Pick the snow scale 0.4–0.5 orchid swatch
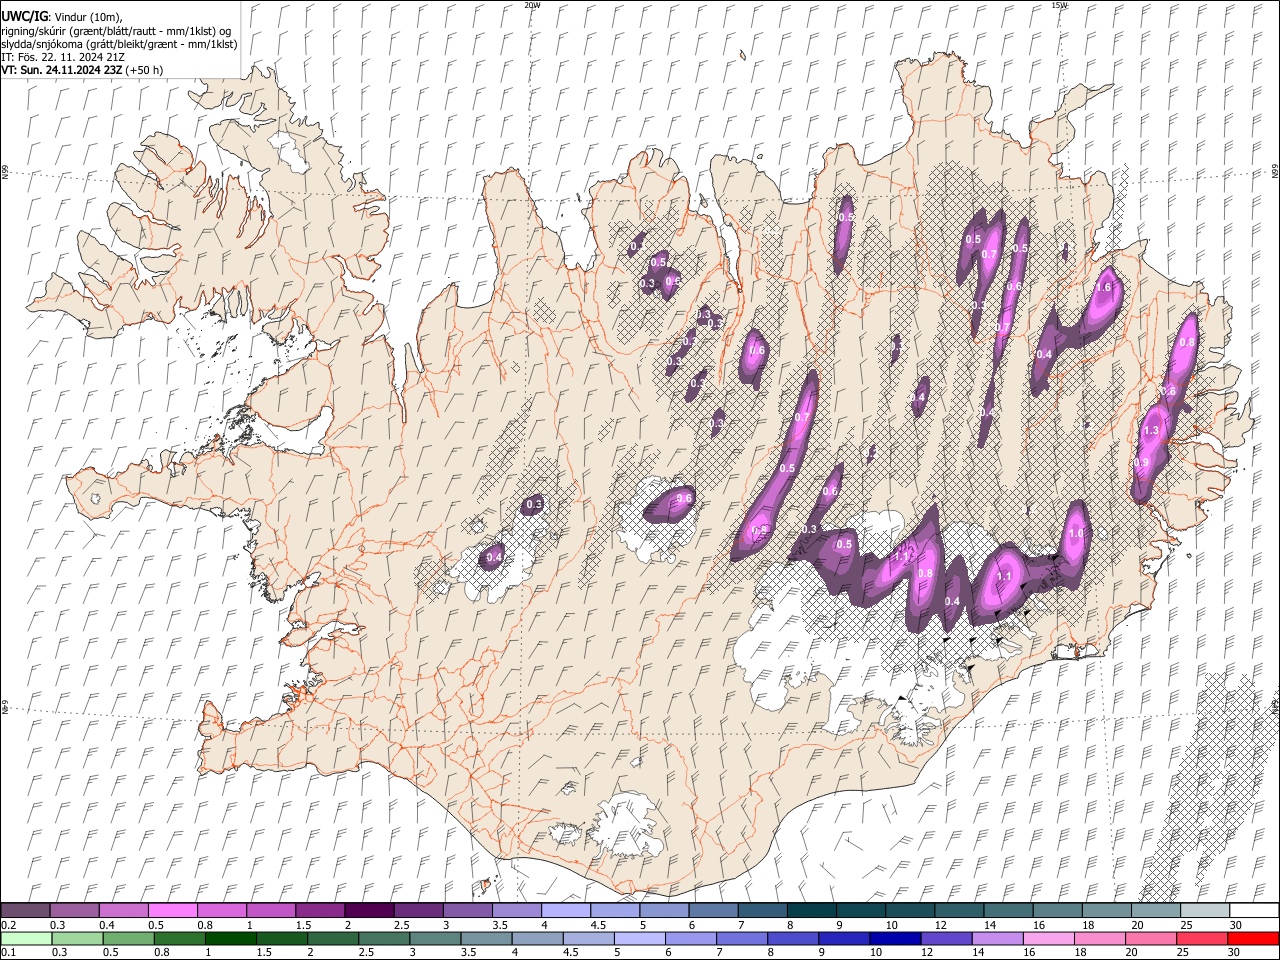Viewport: 1280px width, 960px height. coord(124,911)
